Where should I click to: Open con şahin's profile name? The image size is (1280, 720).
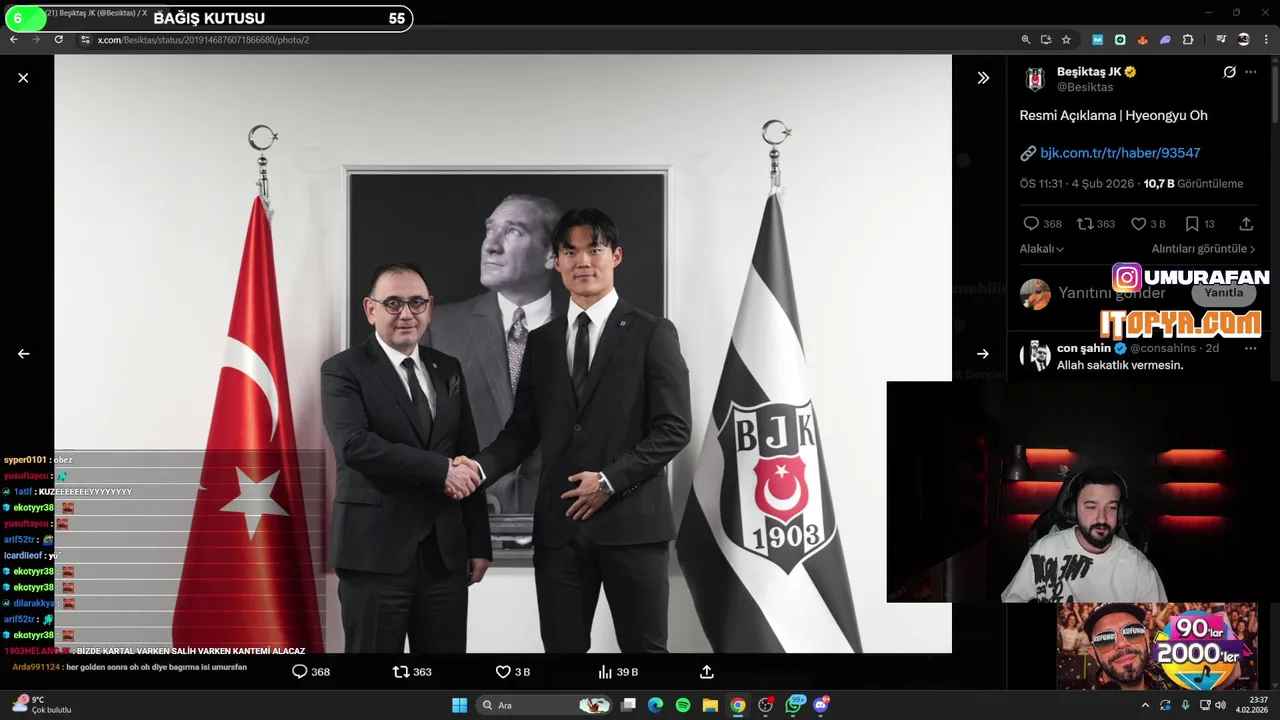click(x=1084, y=348)
